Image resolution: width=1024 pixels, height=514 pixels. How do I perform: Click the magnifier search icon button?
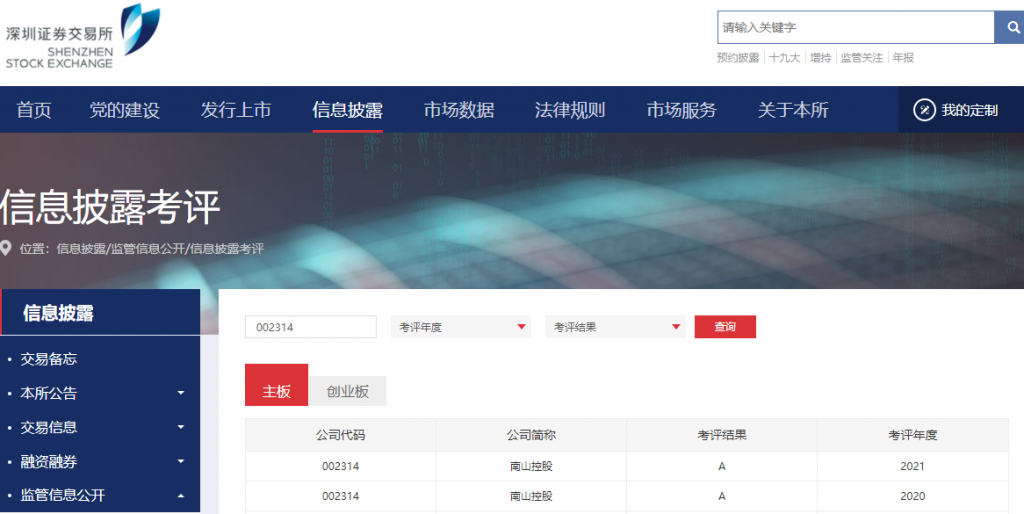click(x=1008, y=27)
